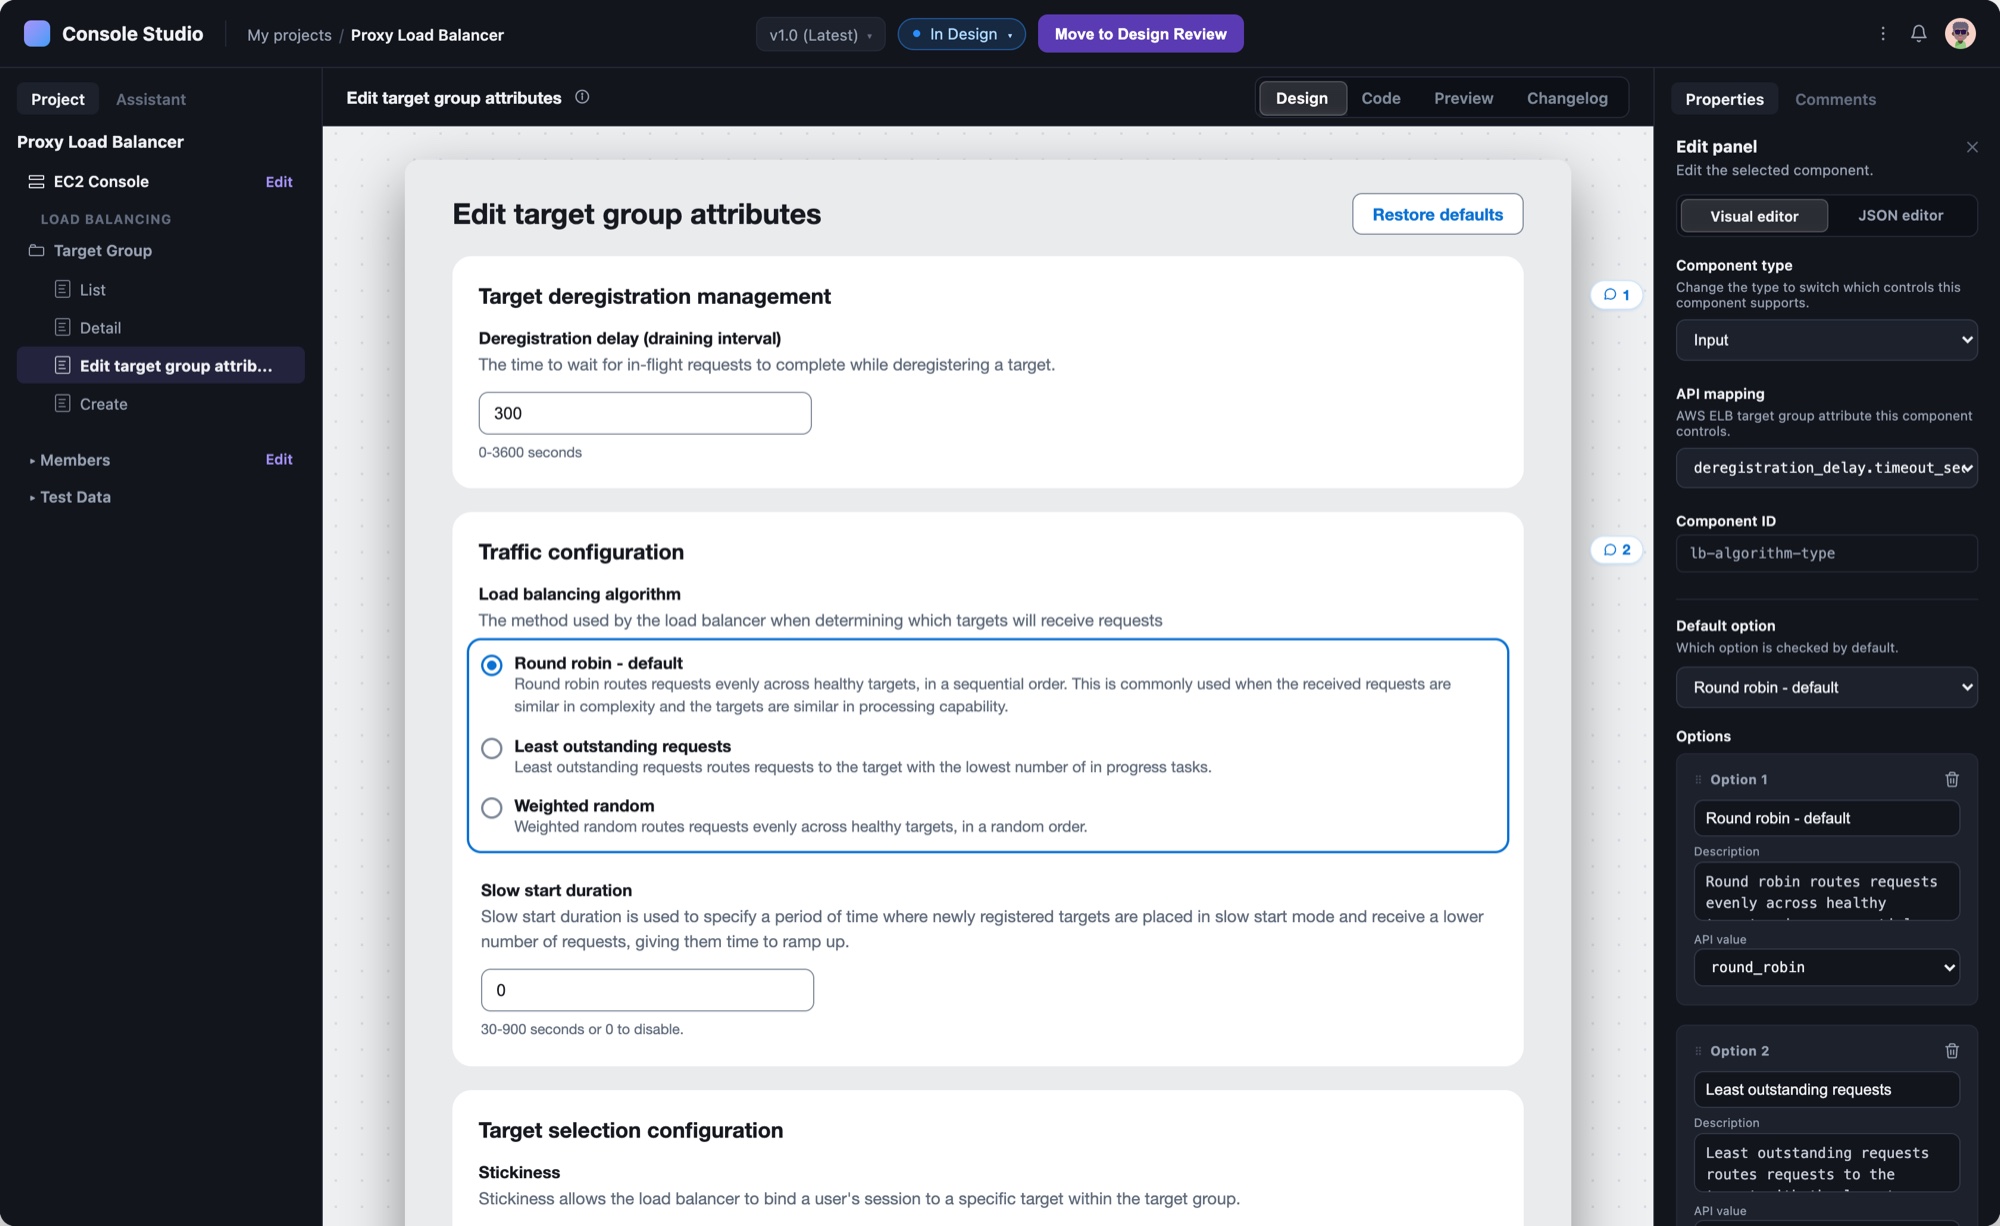The width and height of the screenshot is (2000, 1226).
Task: Open the In Design status dropdown
Action: point(961,34)
